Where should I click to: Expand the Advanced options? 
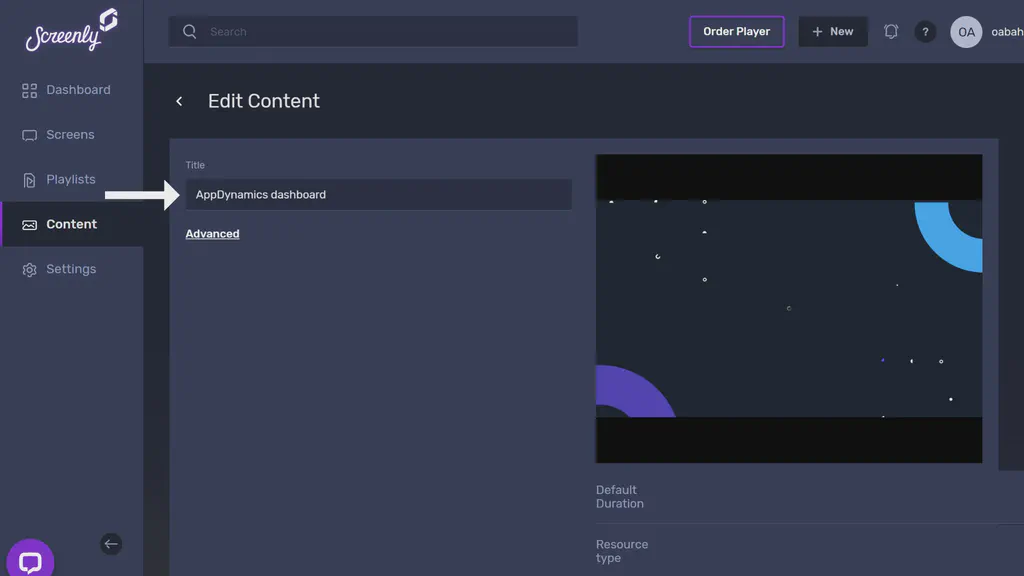point(212,233)
